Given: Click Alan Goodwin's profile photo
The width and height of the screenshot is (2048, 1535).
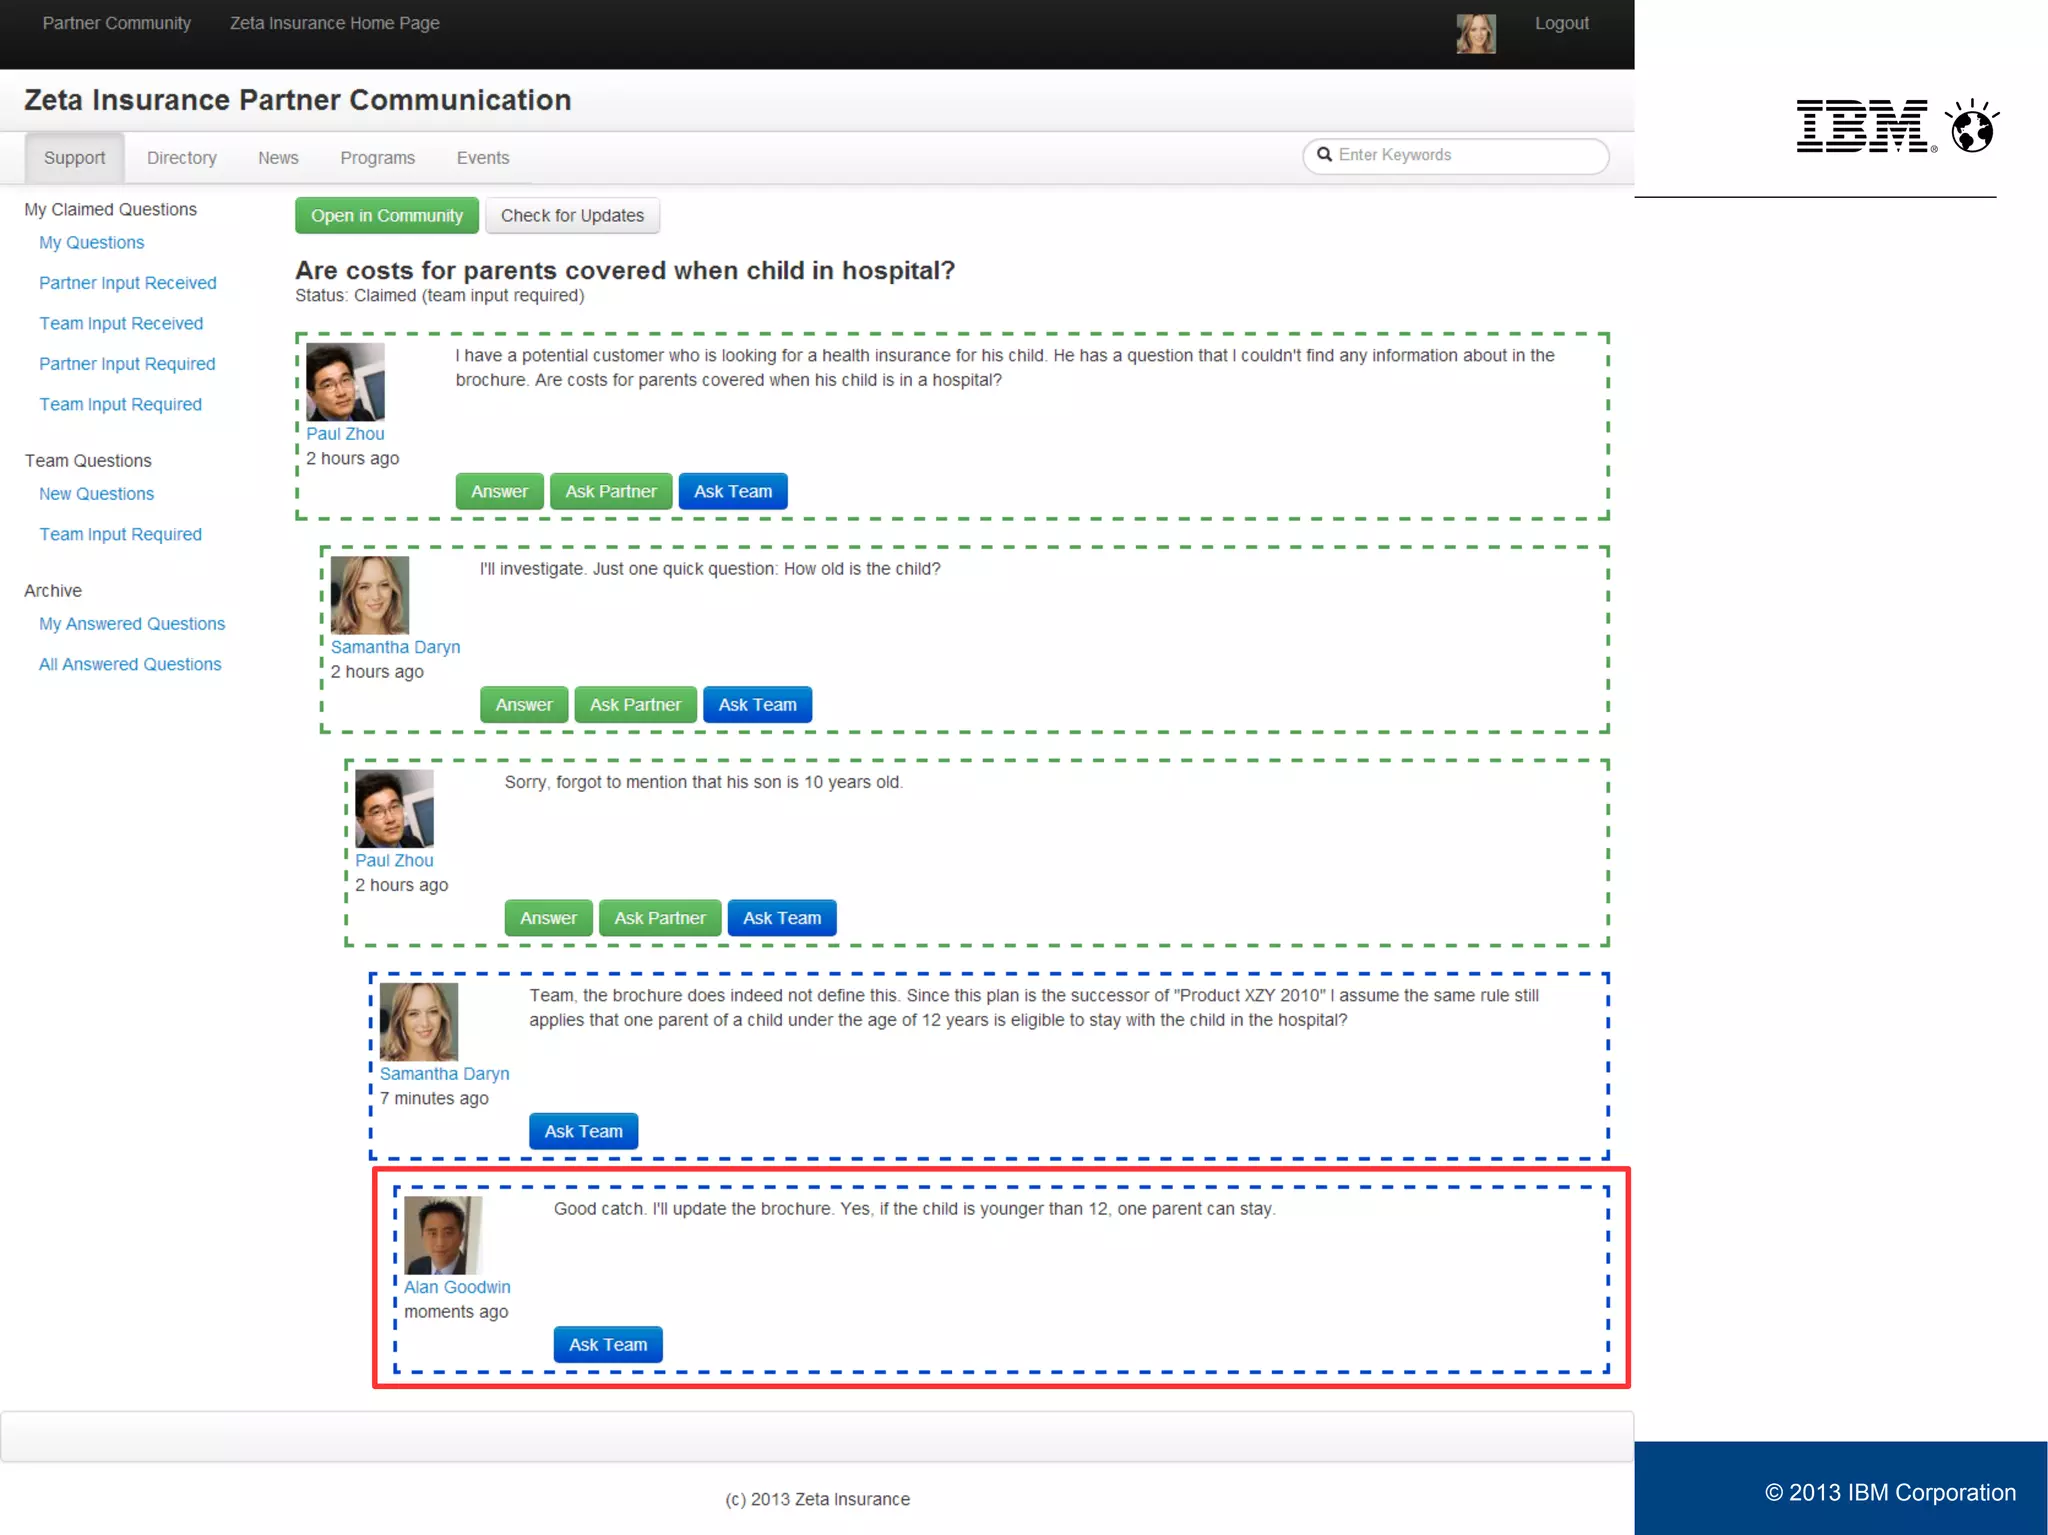Looking at the screenshot, I should click(443, 1235).
